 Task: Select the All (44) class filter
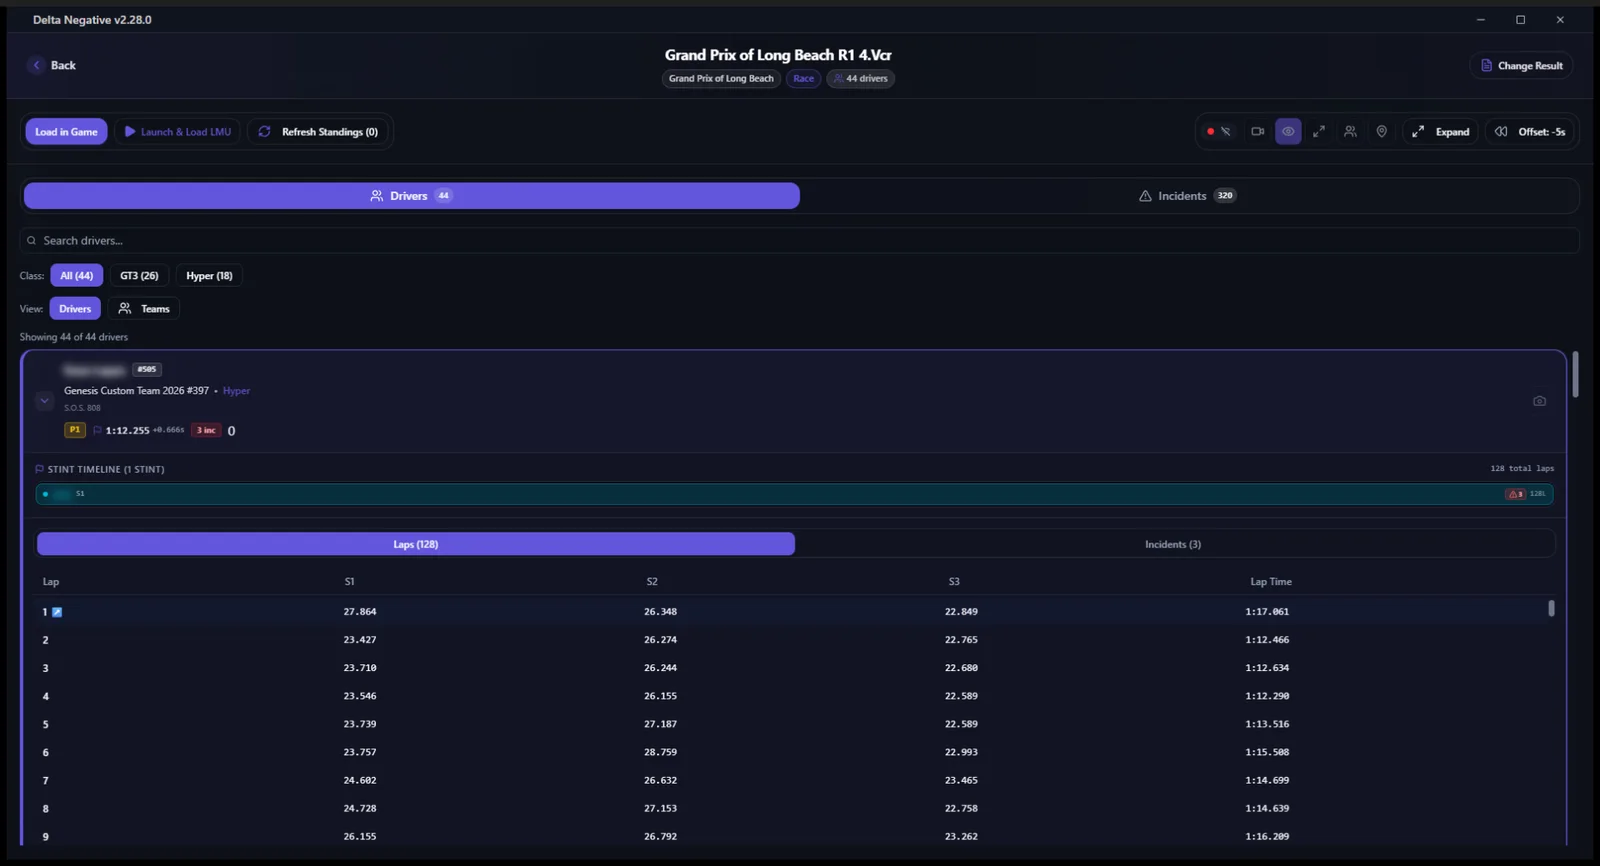pos(76,276)
